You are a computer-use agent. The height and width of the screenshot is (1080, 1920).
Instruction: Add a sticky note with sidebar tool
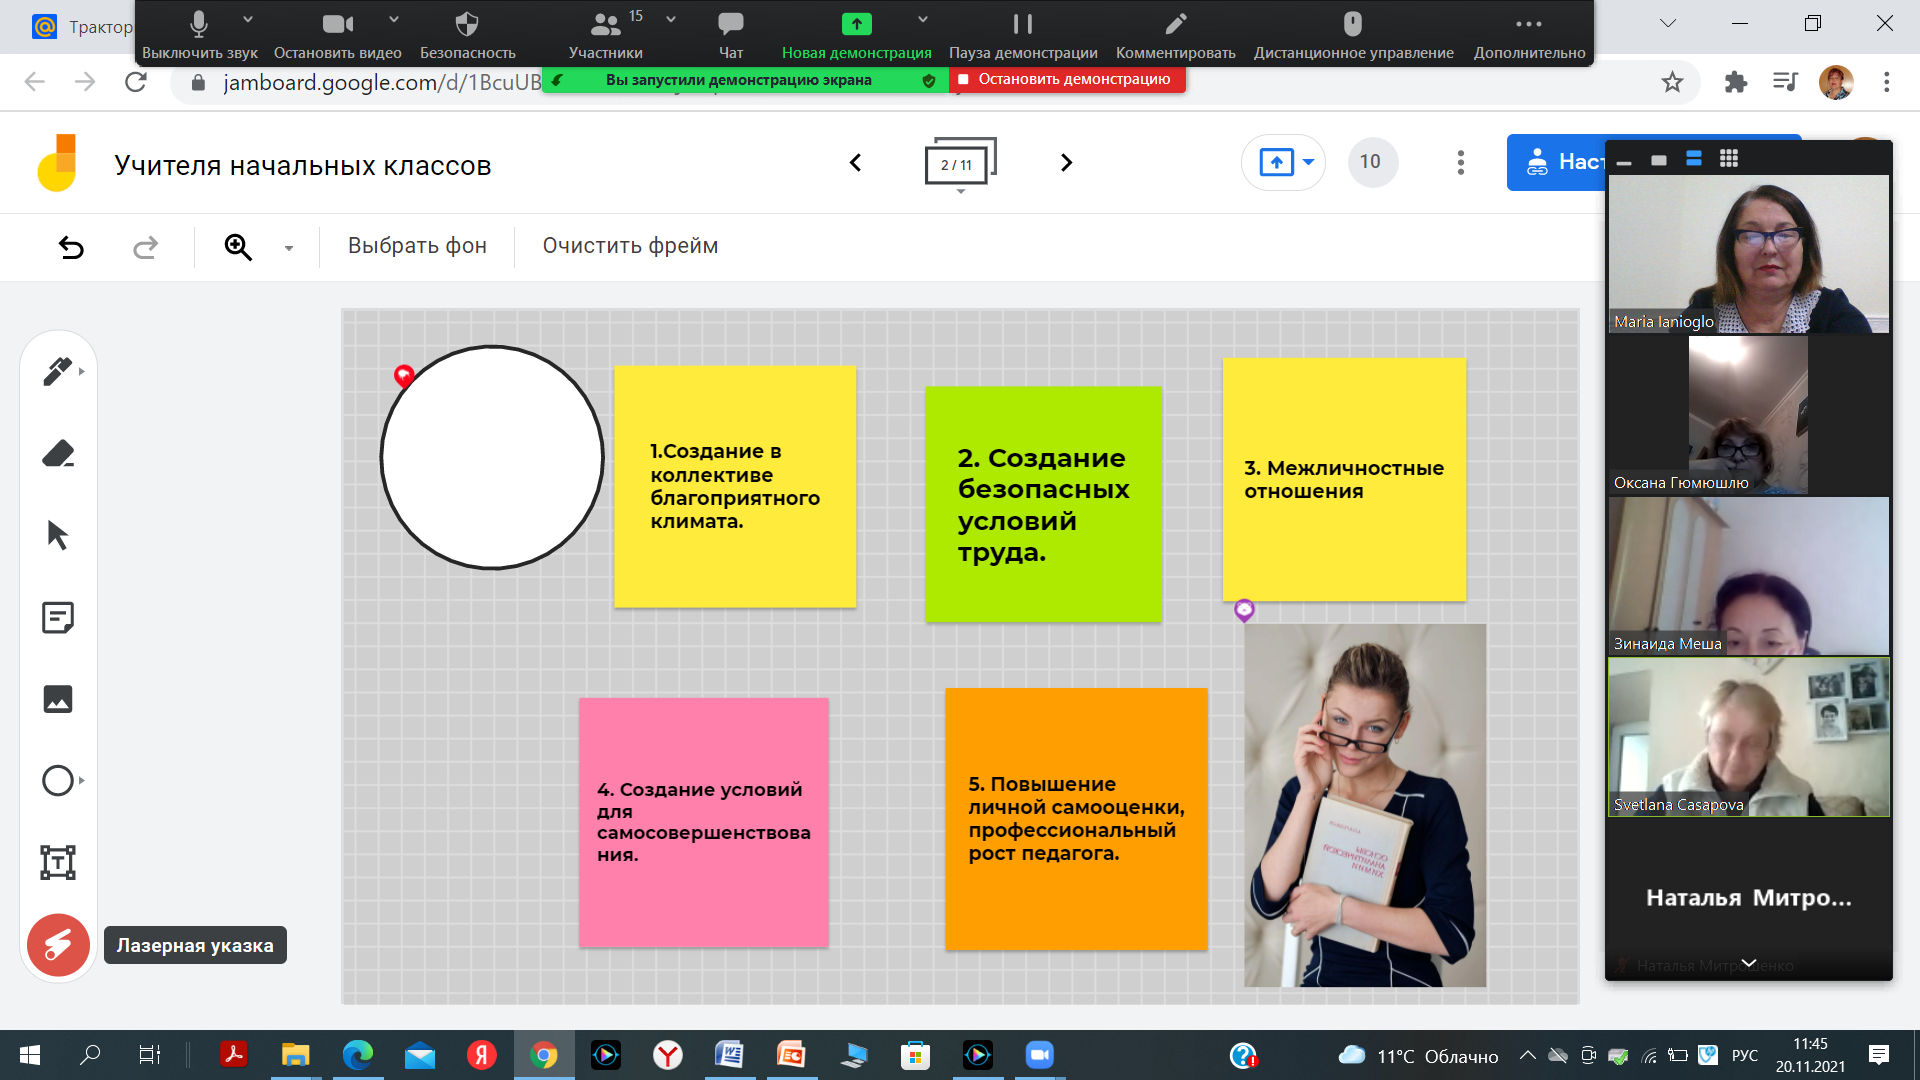click(58, 617)
